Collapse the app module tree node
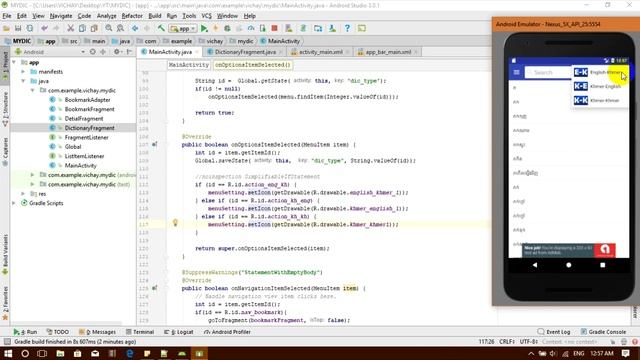The height and width of the screenshot is (360, 640). tap(14, 62)
